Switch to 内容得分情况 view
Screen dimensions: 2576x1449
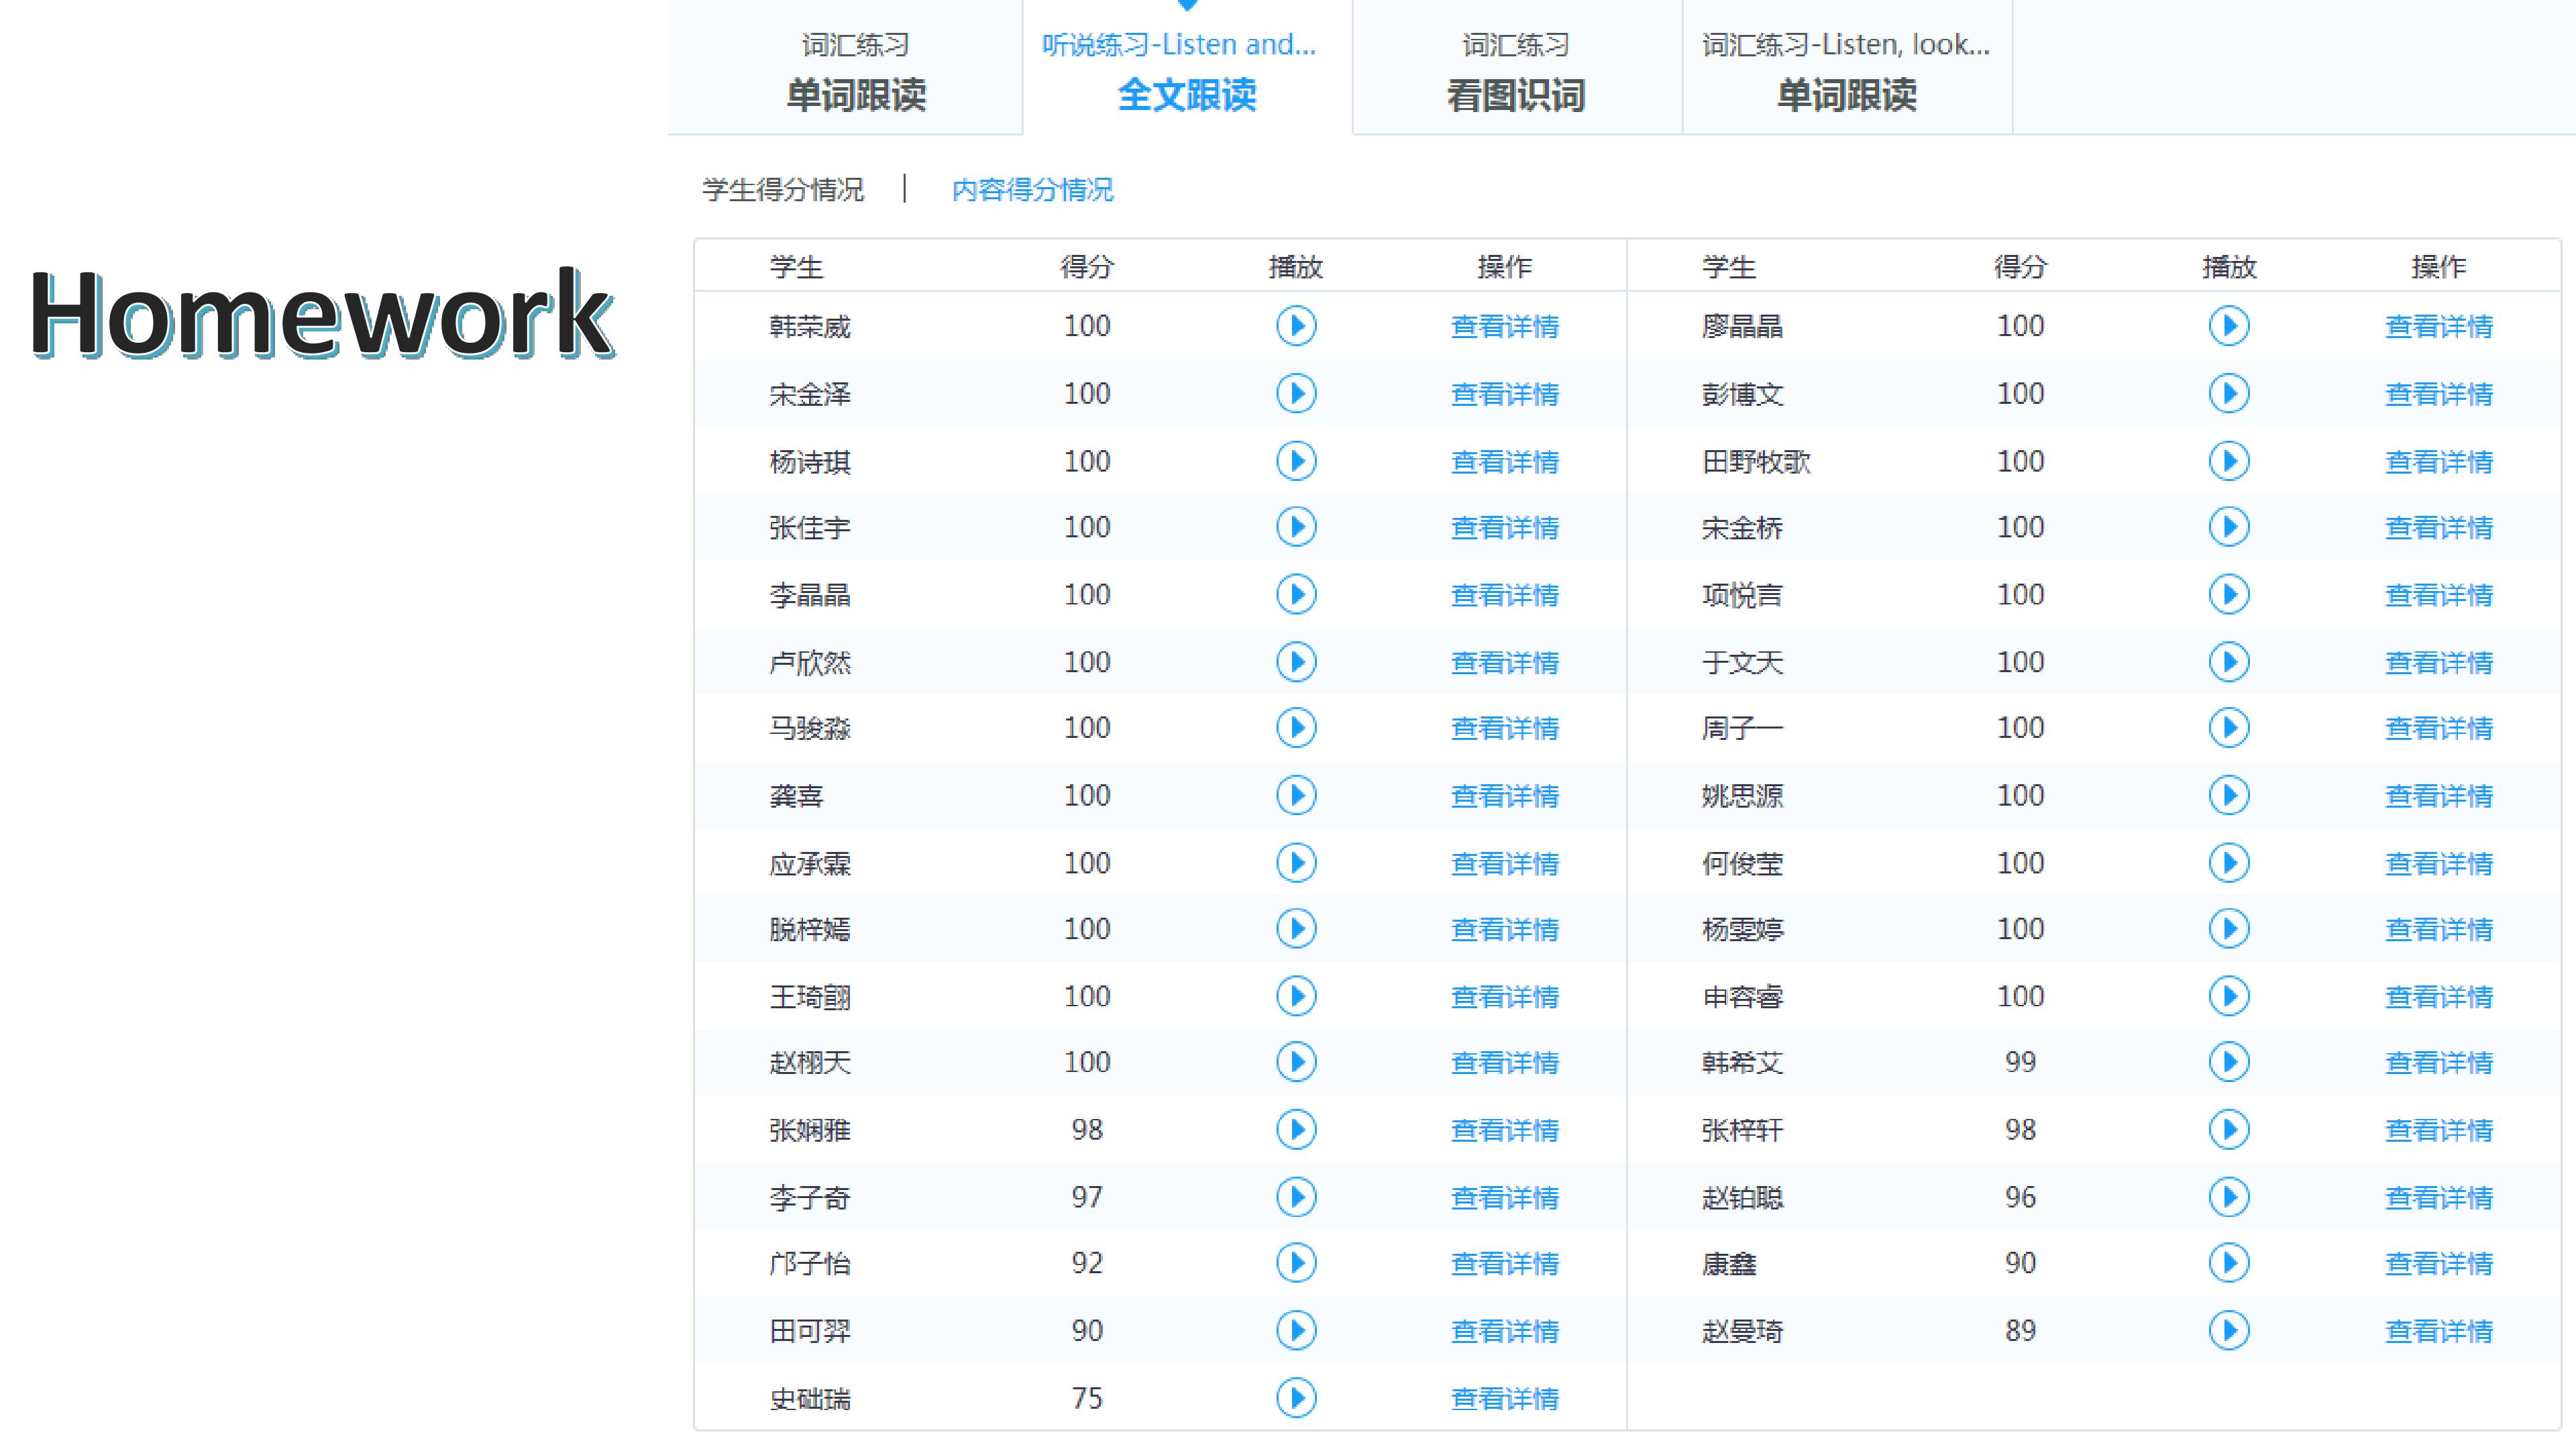click(x=1032, y=189)
